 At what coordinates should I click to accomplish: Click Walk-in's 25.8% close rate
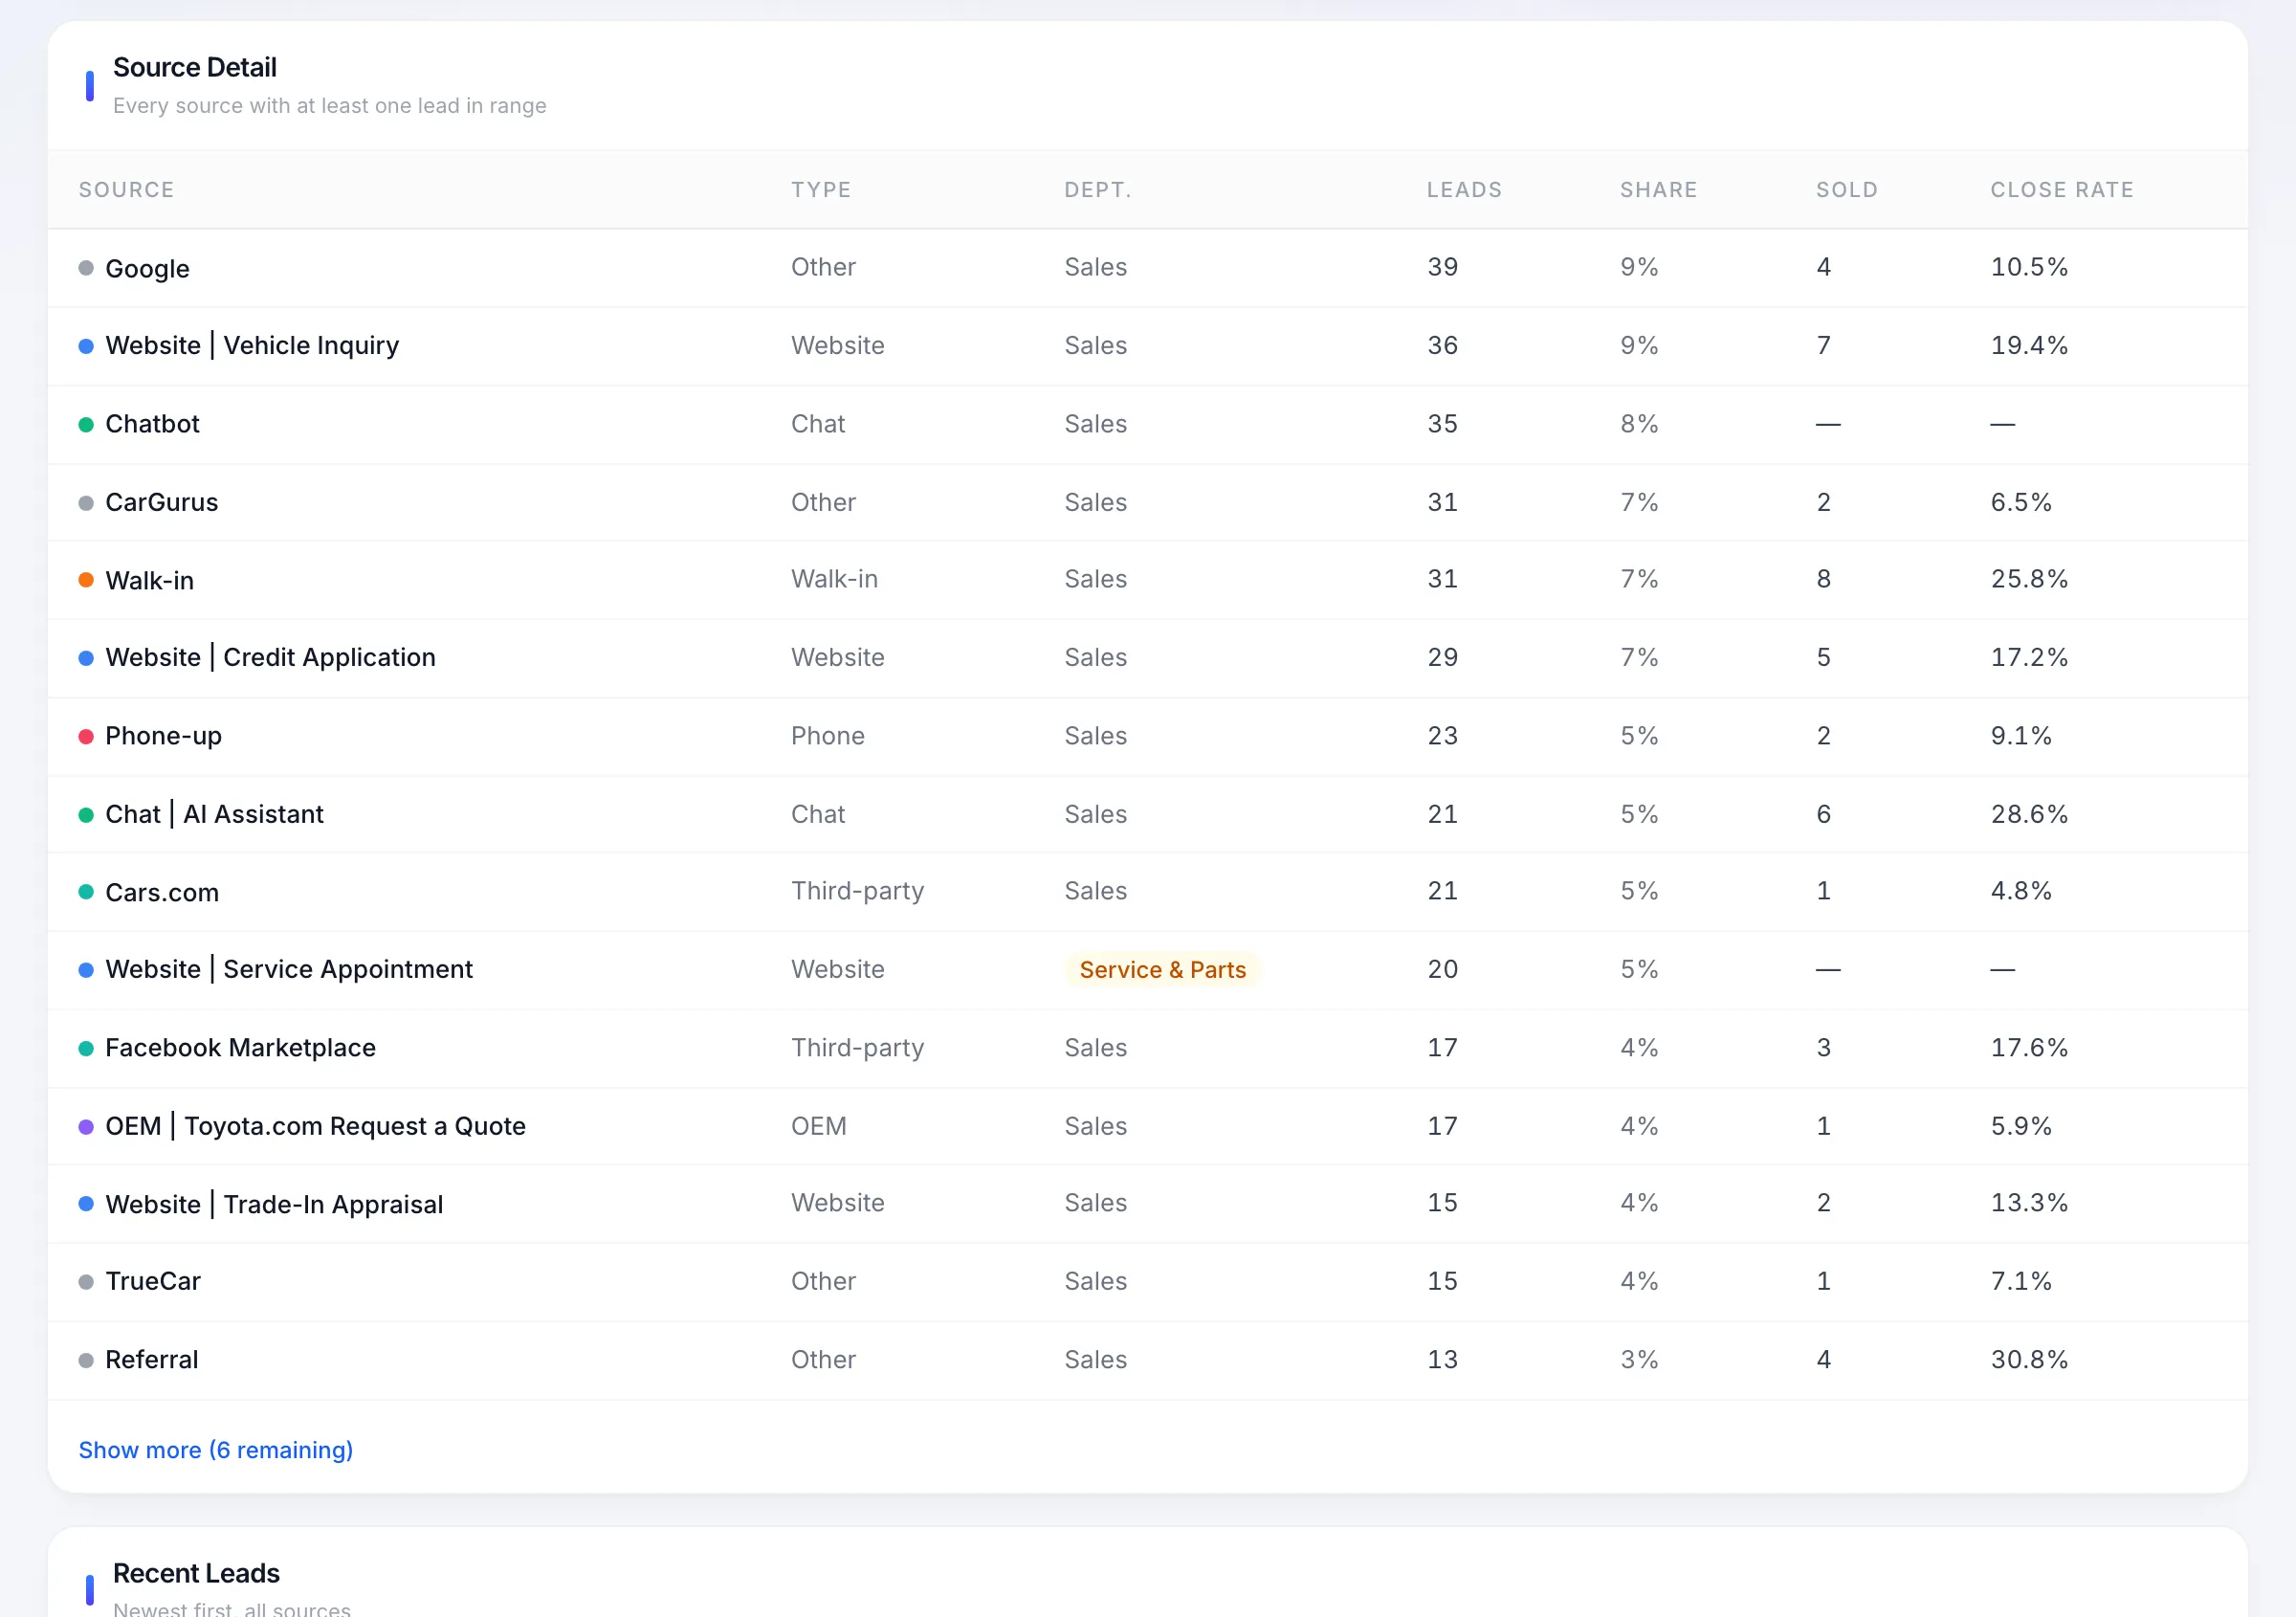(2029, 579)
